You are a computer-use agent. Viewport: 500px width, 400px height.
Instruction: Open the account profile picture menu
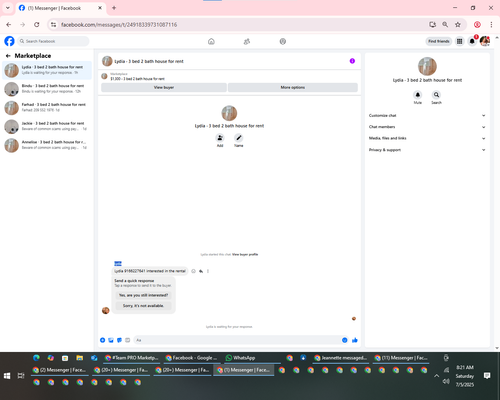click(x=485, y=41)
